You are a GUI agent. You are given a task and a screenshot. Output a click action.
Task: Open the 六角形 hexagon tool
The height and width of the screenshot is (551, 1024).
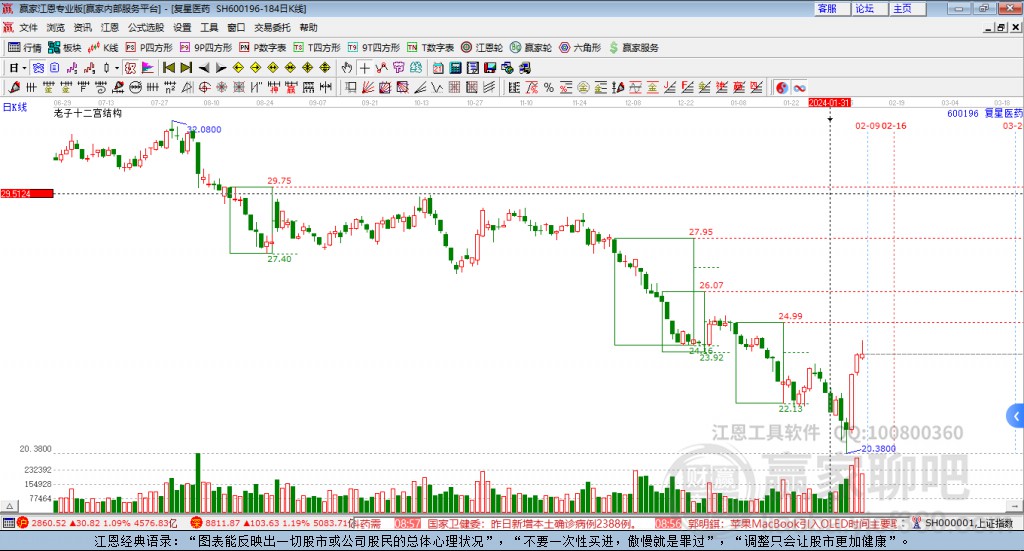(x=580, y=48)
